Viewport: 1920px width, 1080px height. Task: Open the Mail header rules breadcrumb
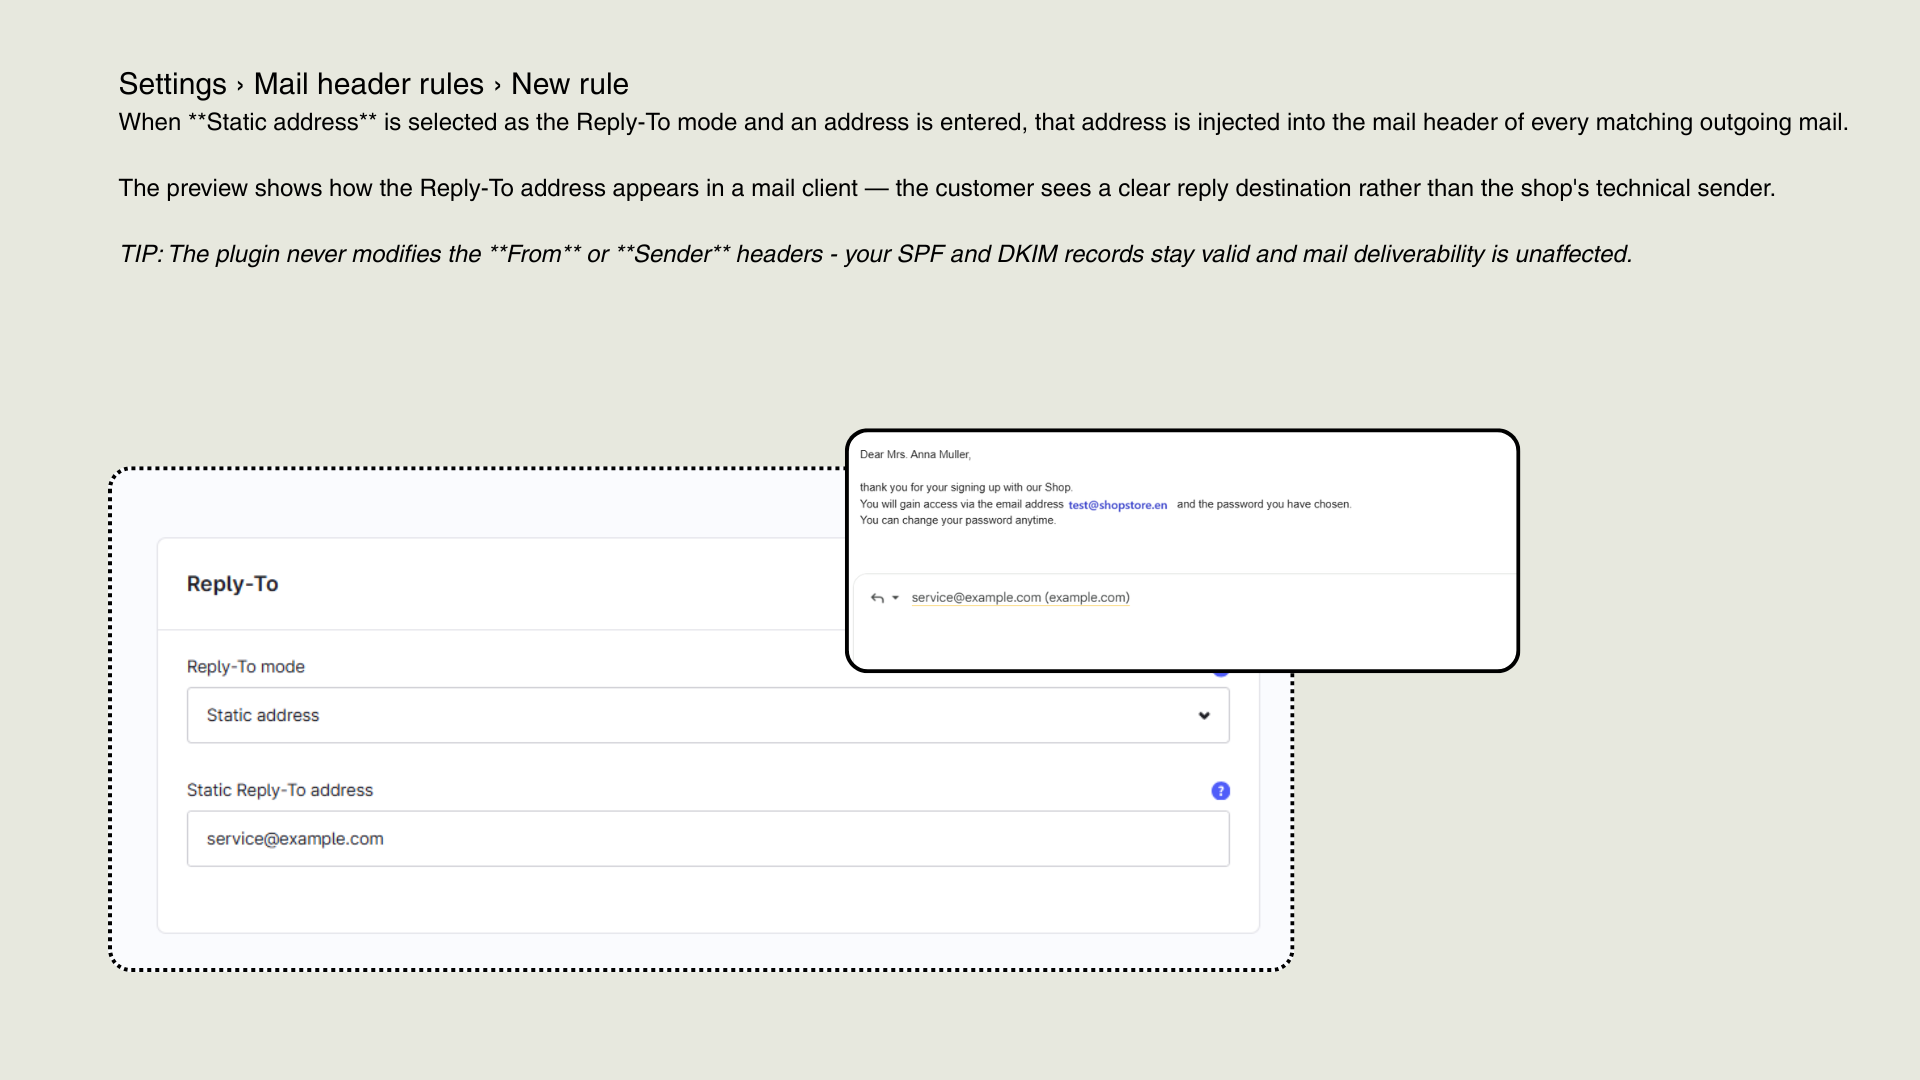pos(368,84)
